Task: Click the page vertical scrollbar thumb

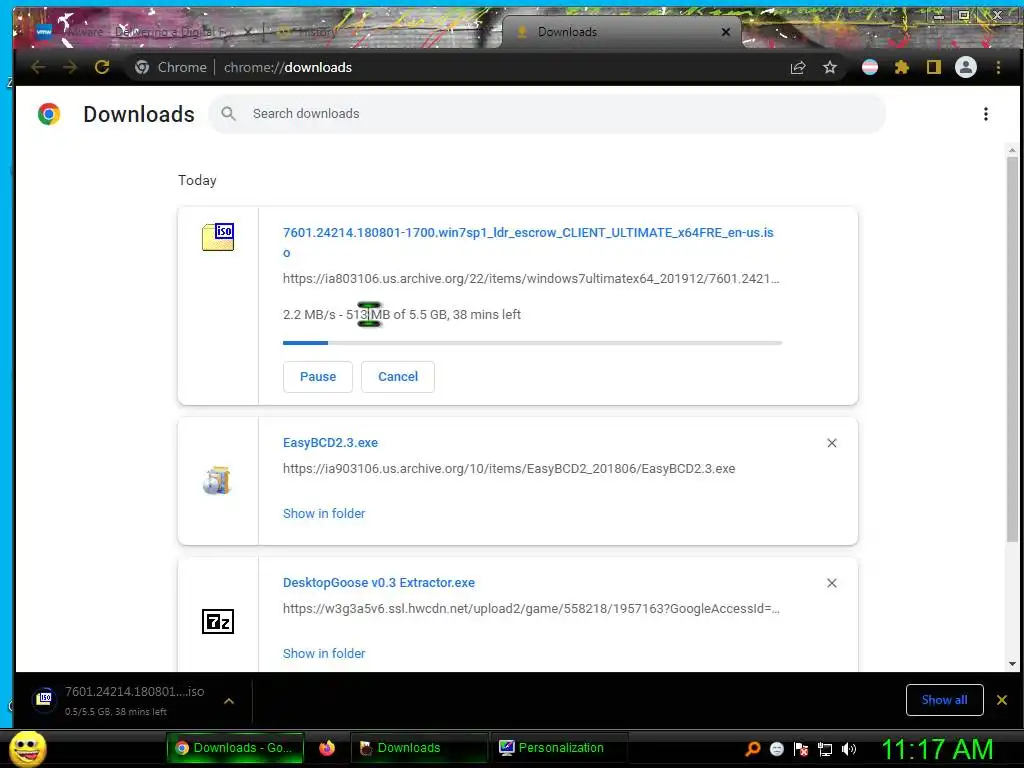Action: (x=1012, y=349)
